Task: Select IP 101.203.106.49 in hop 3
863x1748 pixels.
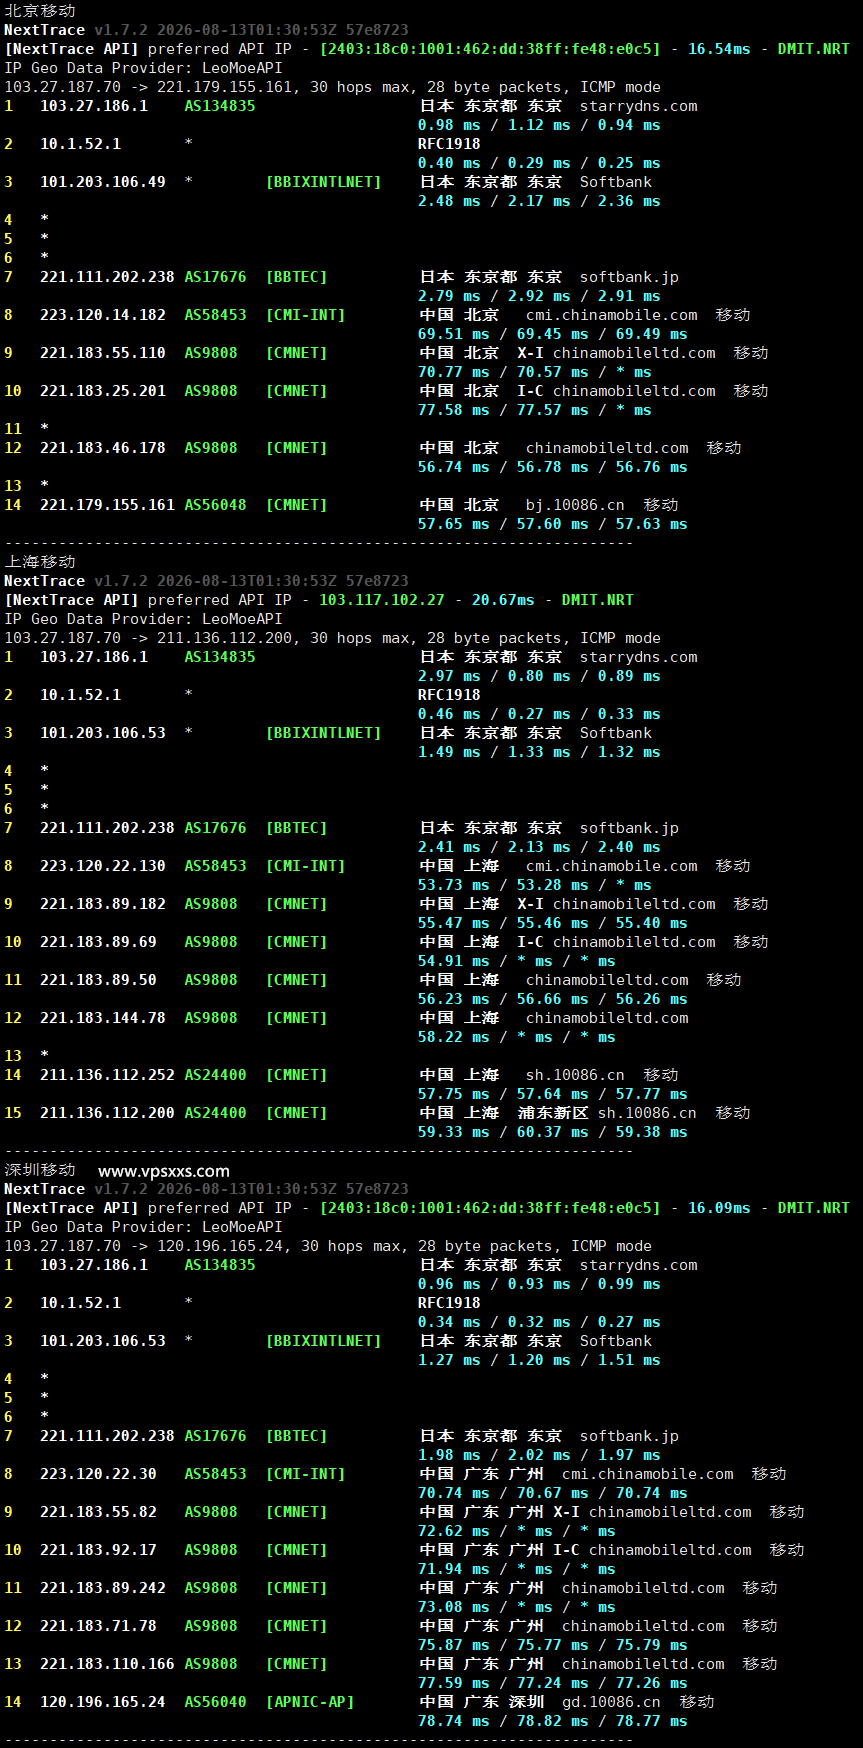Action: pos(103,182)
